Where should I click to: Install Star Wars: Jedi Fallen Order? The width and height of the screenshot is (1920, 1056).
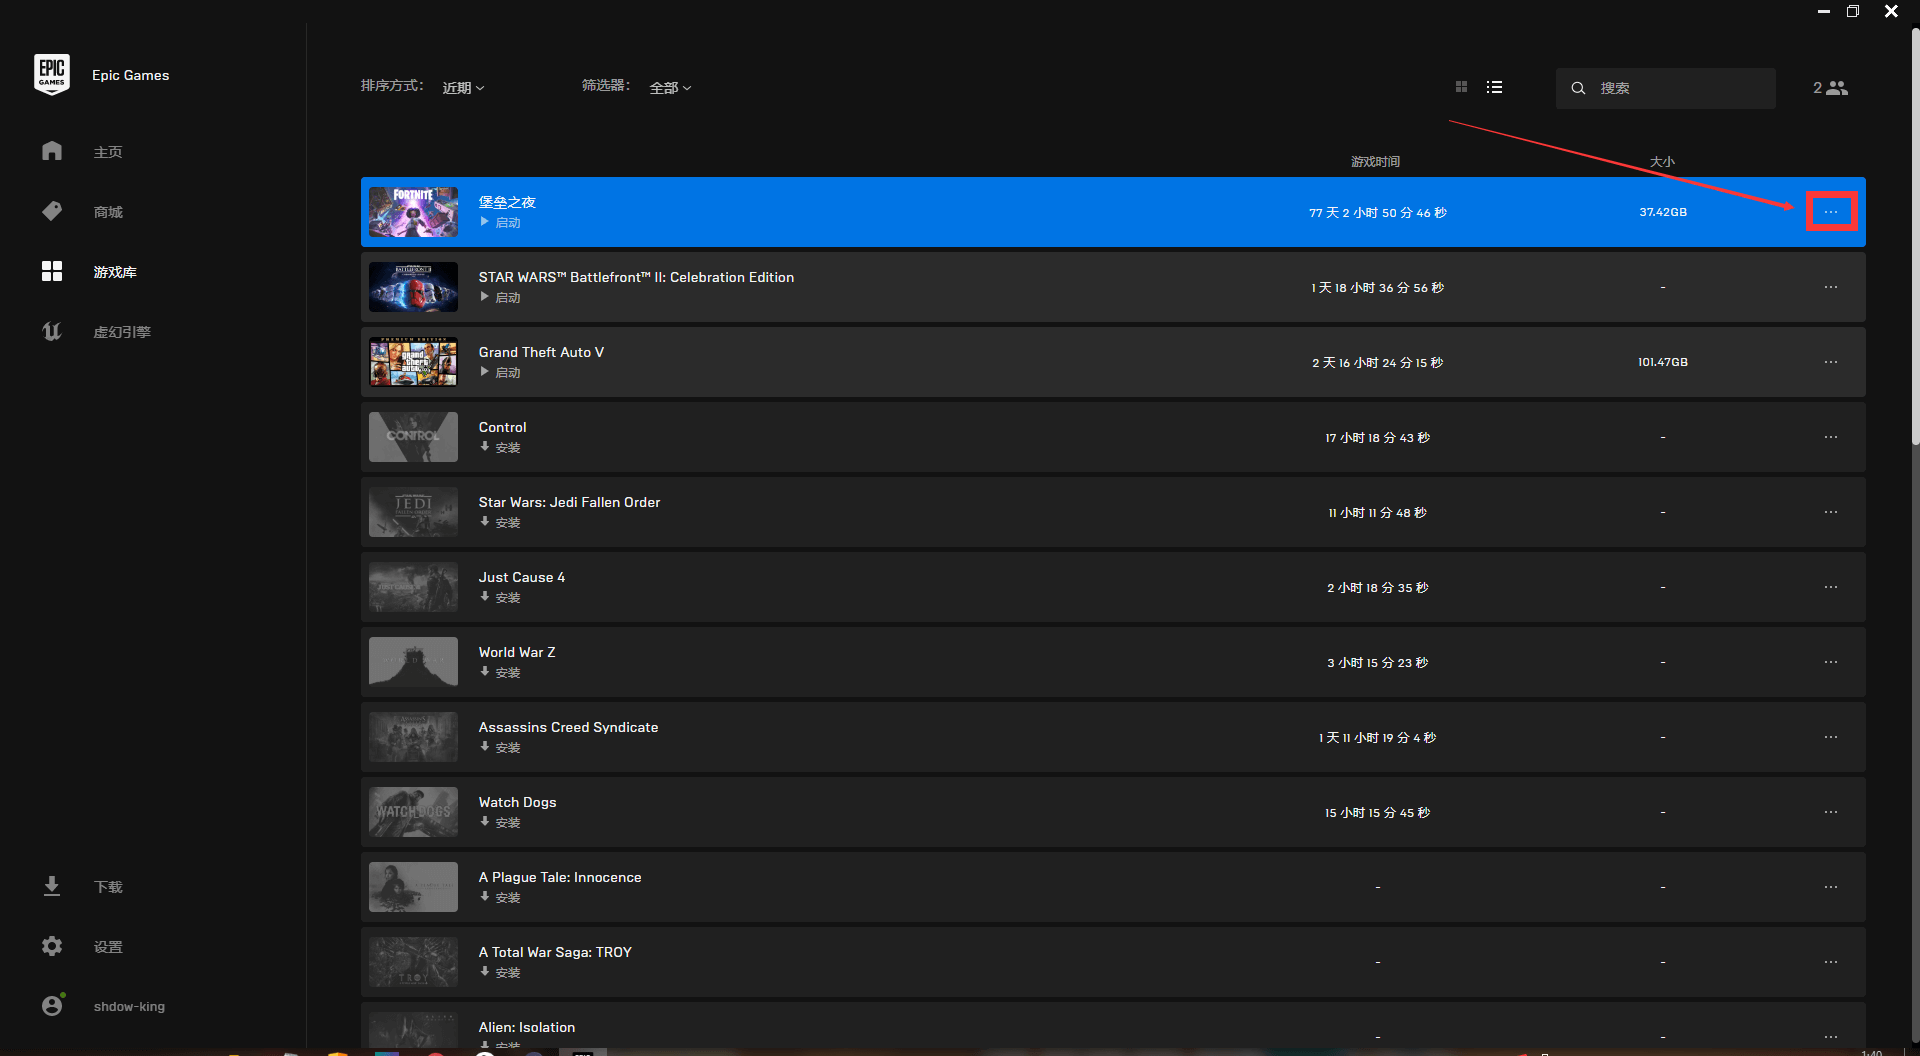pyautogui.click(x=500, y=522)
